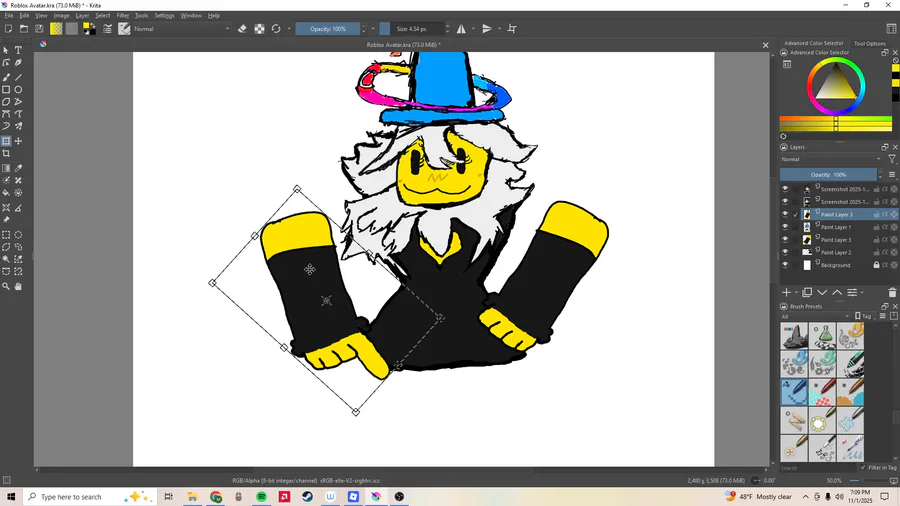Switch to the Tool Options tab
Screen dimensions: 900x506
tap(870, 44)
